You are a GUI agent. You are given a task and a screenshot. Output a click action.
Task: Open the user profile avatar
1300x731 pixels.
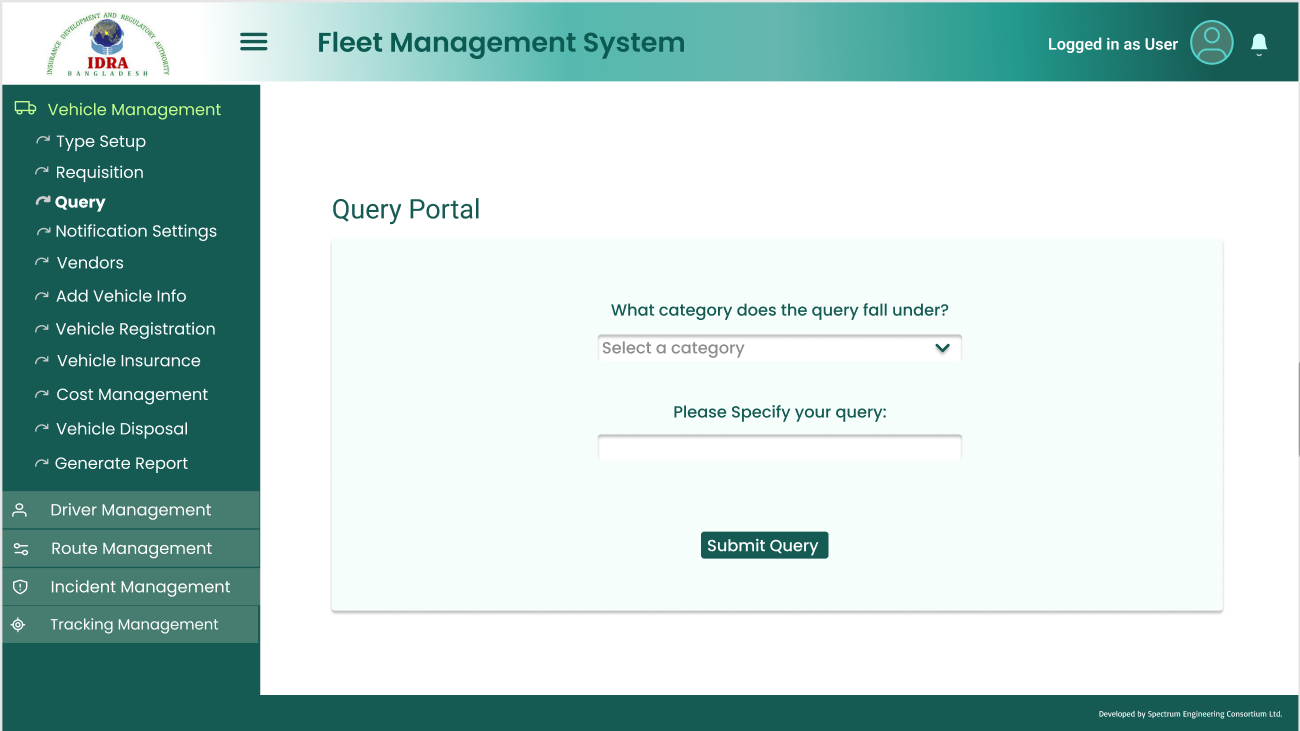[x=1212, y=43]
